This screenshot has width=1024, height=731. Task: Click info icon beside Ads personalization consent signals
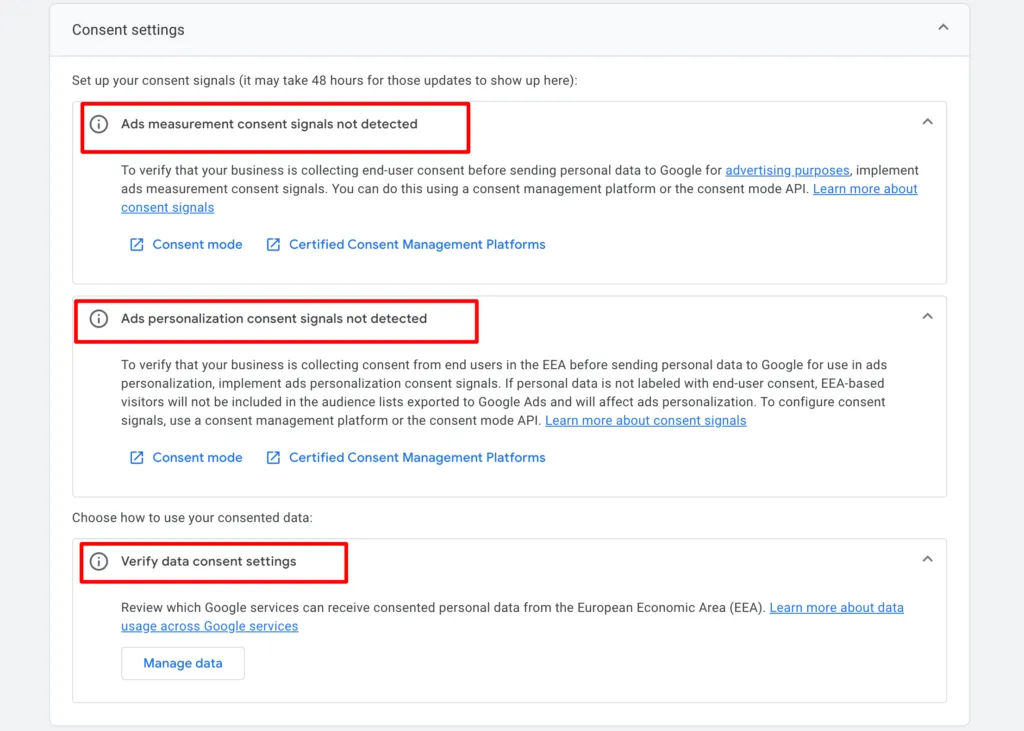(99, 319)
